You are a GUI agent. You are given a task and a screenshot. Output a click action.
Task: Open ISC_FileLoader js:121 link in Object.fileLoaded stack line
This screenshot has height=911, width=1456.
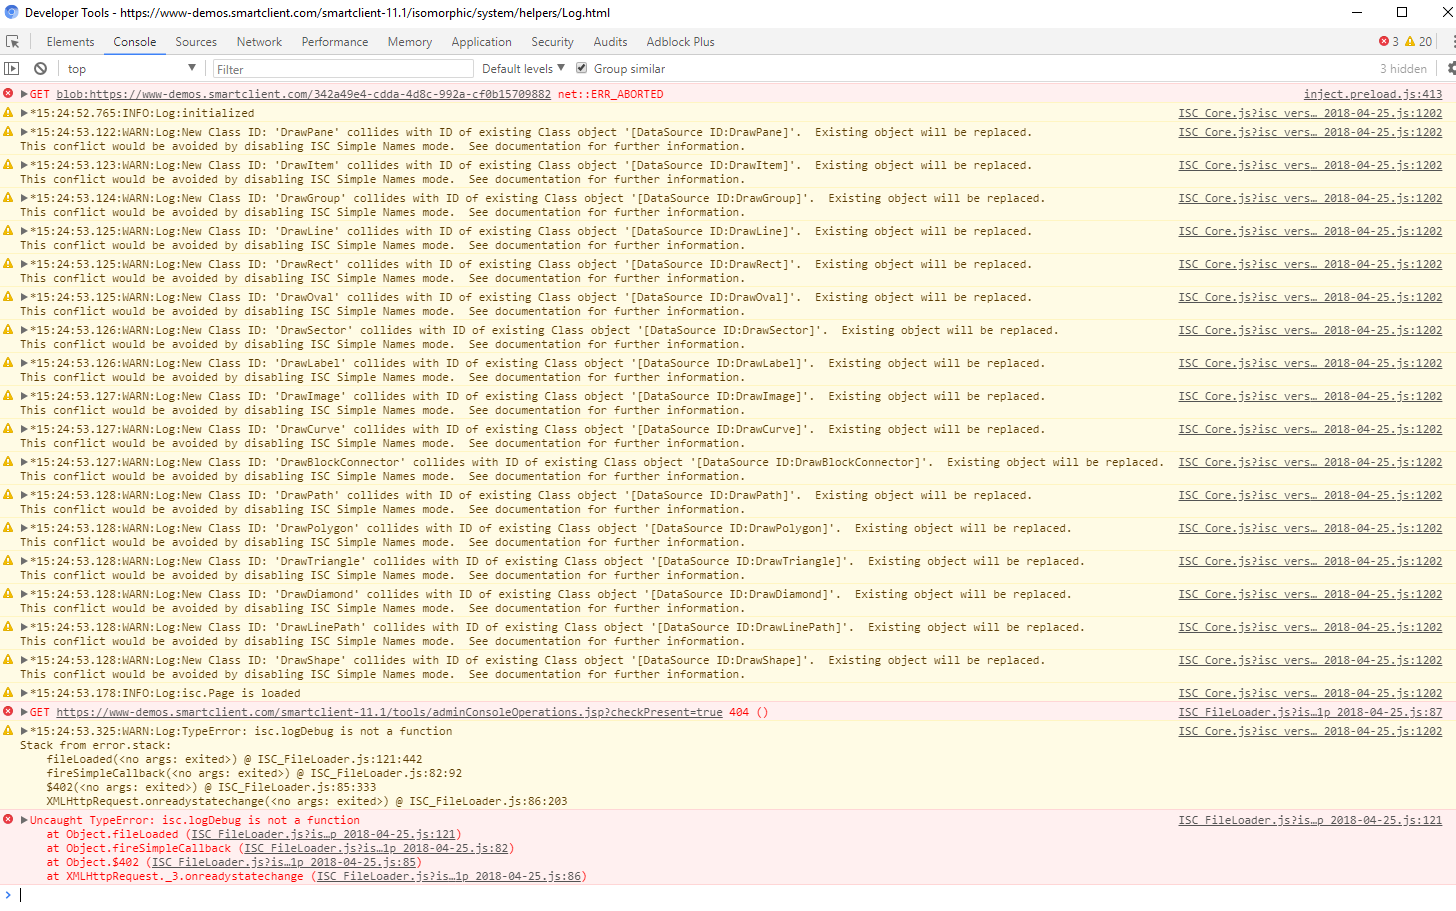tap(323, 834)
